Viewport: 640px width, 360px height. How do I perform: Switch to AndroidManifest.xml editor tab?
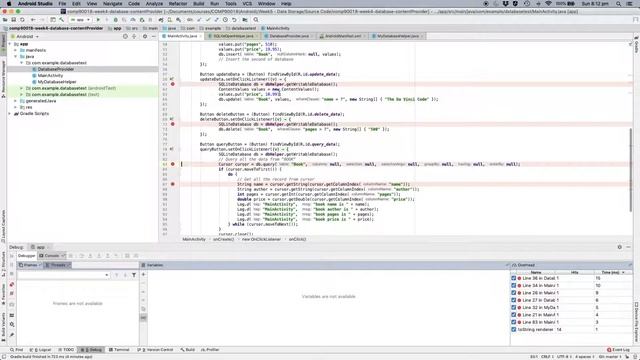342,36
